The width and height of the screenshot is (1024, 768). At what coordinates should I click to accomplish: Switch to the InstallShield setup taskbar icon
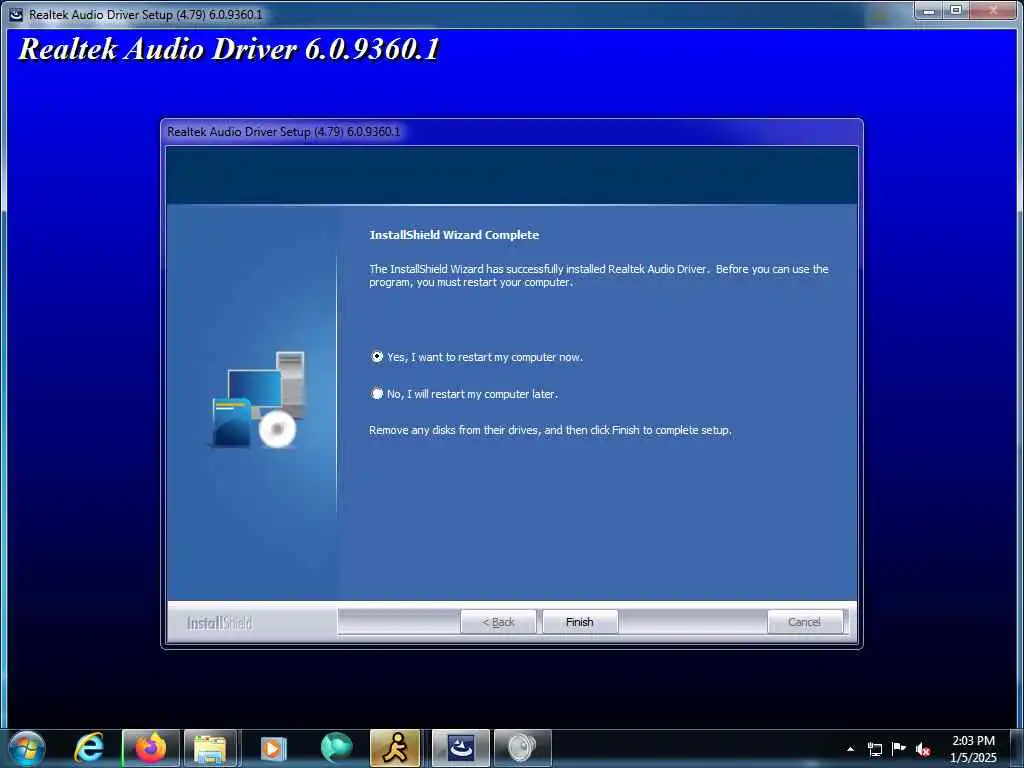pyautogui.click(x=460, y=748)
